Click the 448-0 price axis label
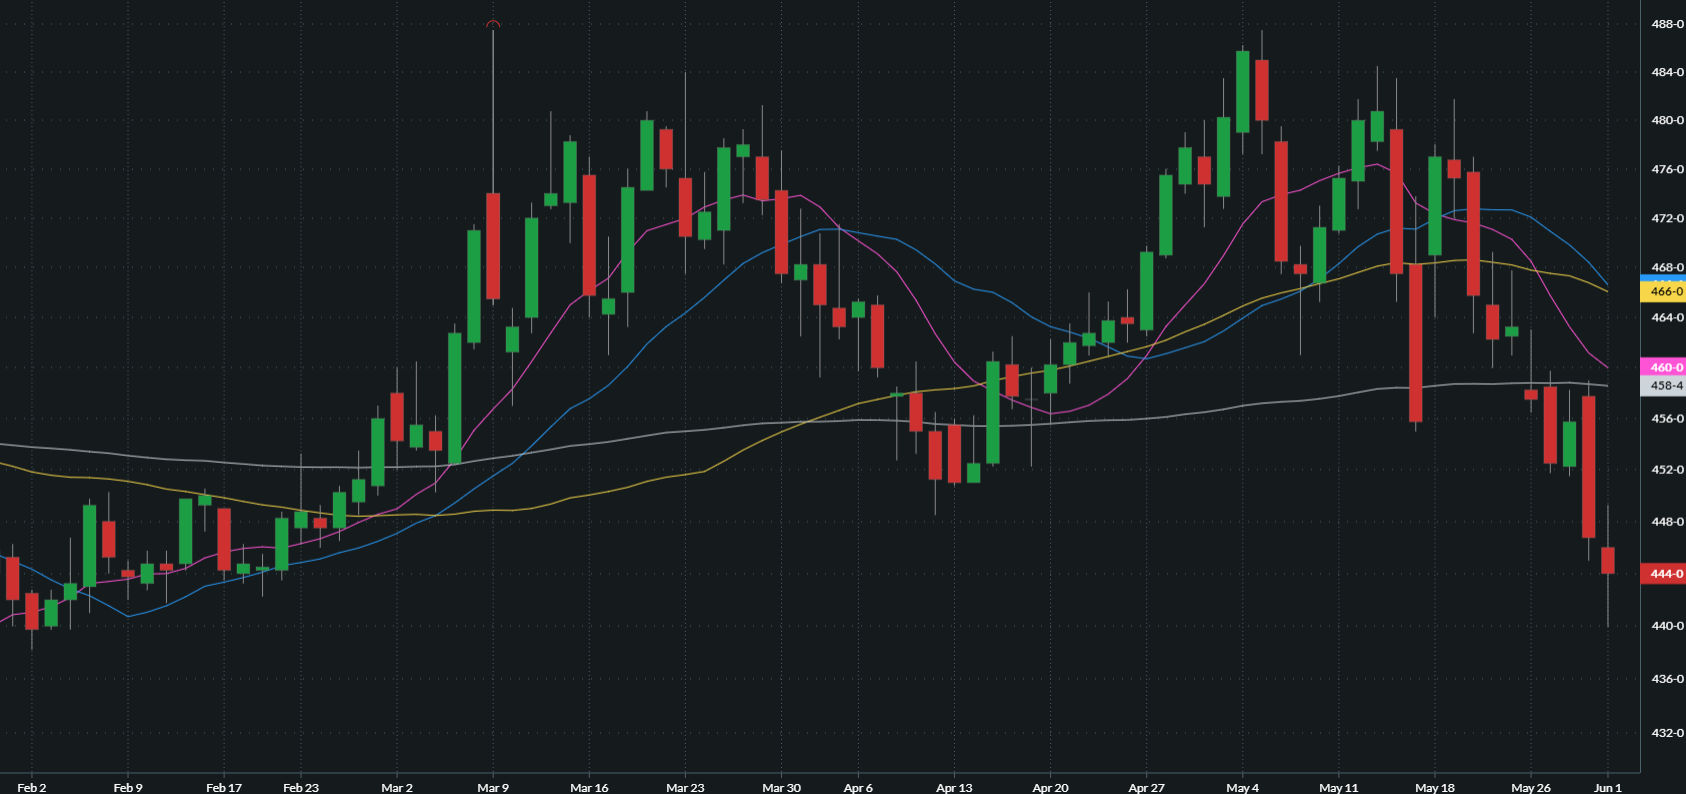This screenshot has width=1686, height=794. [1667, 521]
